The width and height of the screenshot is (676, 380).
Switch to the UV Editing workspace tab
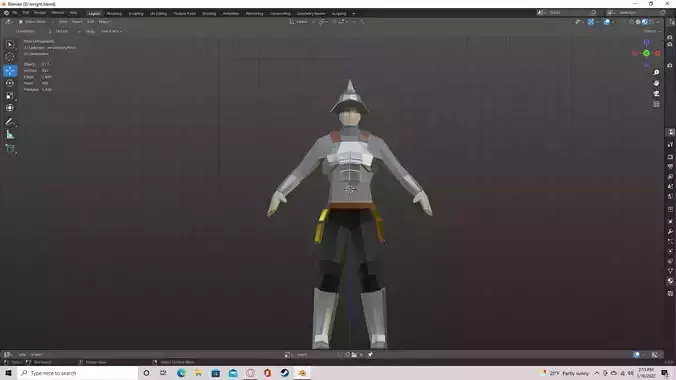click(158, 13)
